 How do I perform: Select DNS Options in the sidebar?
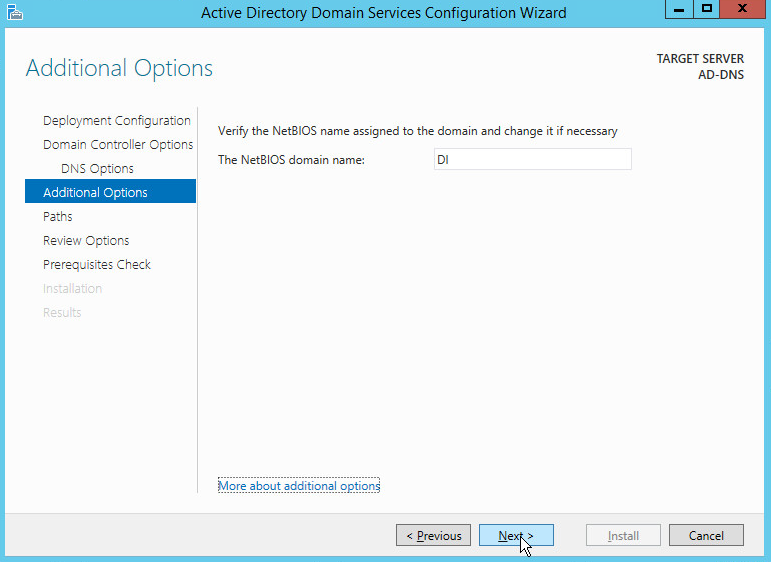coord(97,169)
